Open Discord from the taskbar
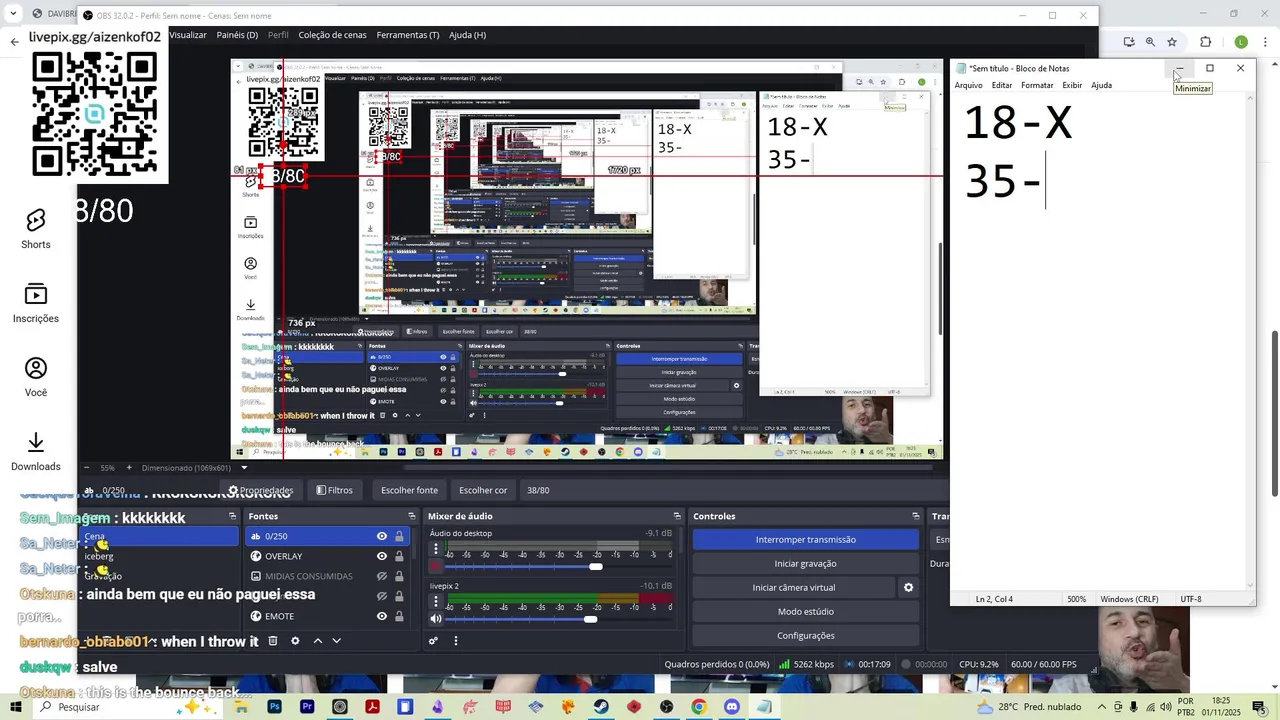1280x720 pixels. (732, 707)
